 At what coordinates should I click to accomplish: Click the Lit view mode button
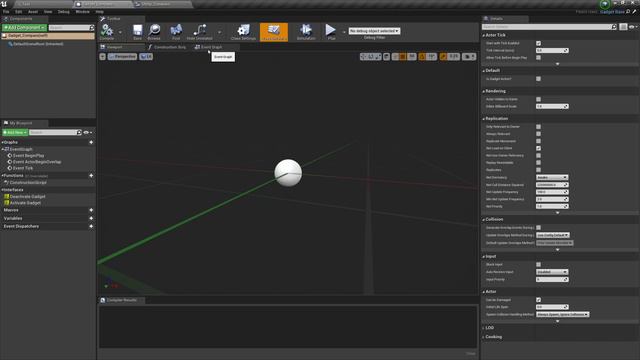click(146, 57)
